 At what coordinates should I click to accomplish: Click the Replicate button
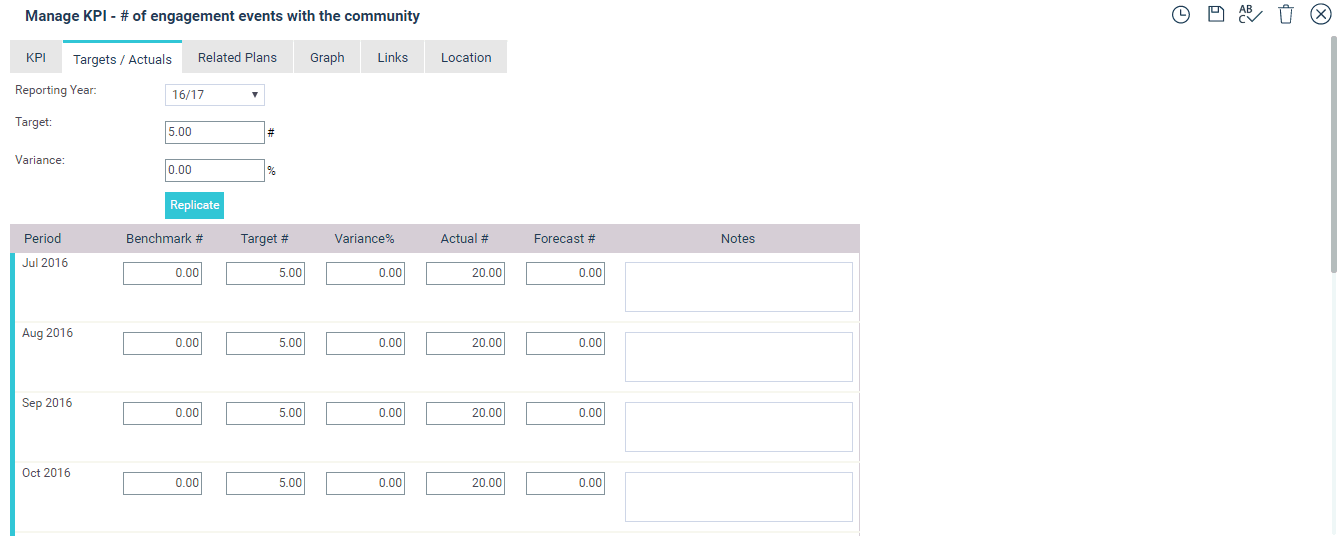point(195,205)
